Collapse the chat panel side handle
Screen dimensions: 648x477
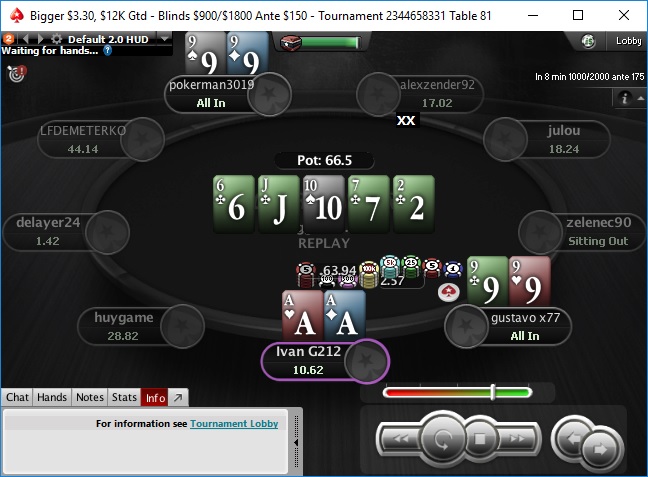pyautogui.click(x=296, y=442)
